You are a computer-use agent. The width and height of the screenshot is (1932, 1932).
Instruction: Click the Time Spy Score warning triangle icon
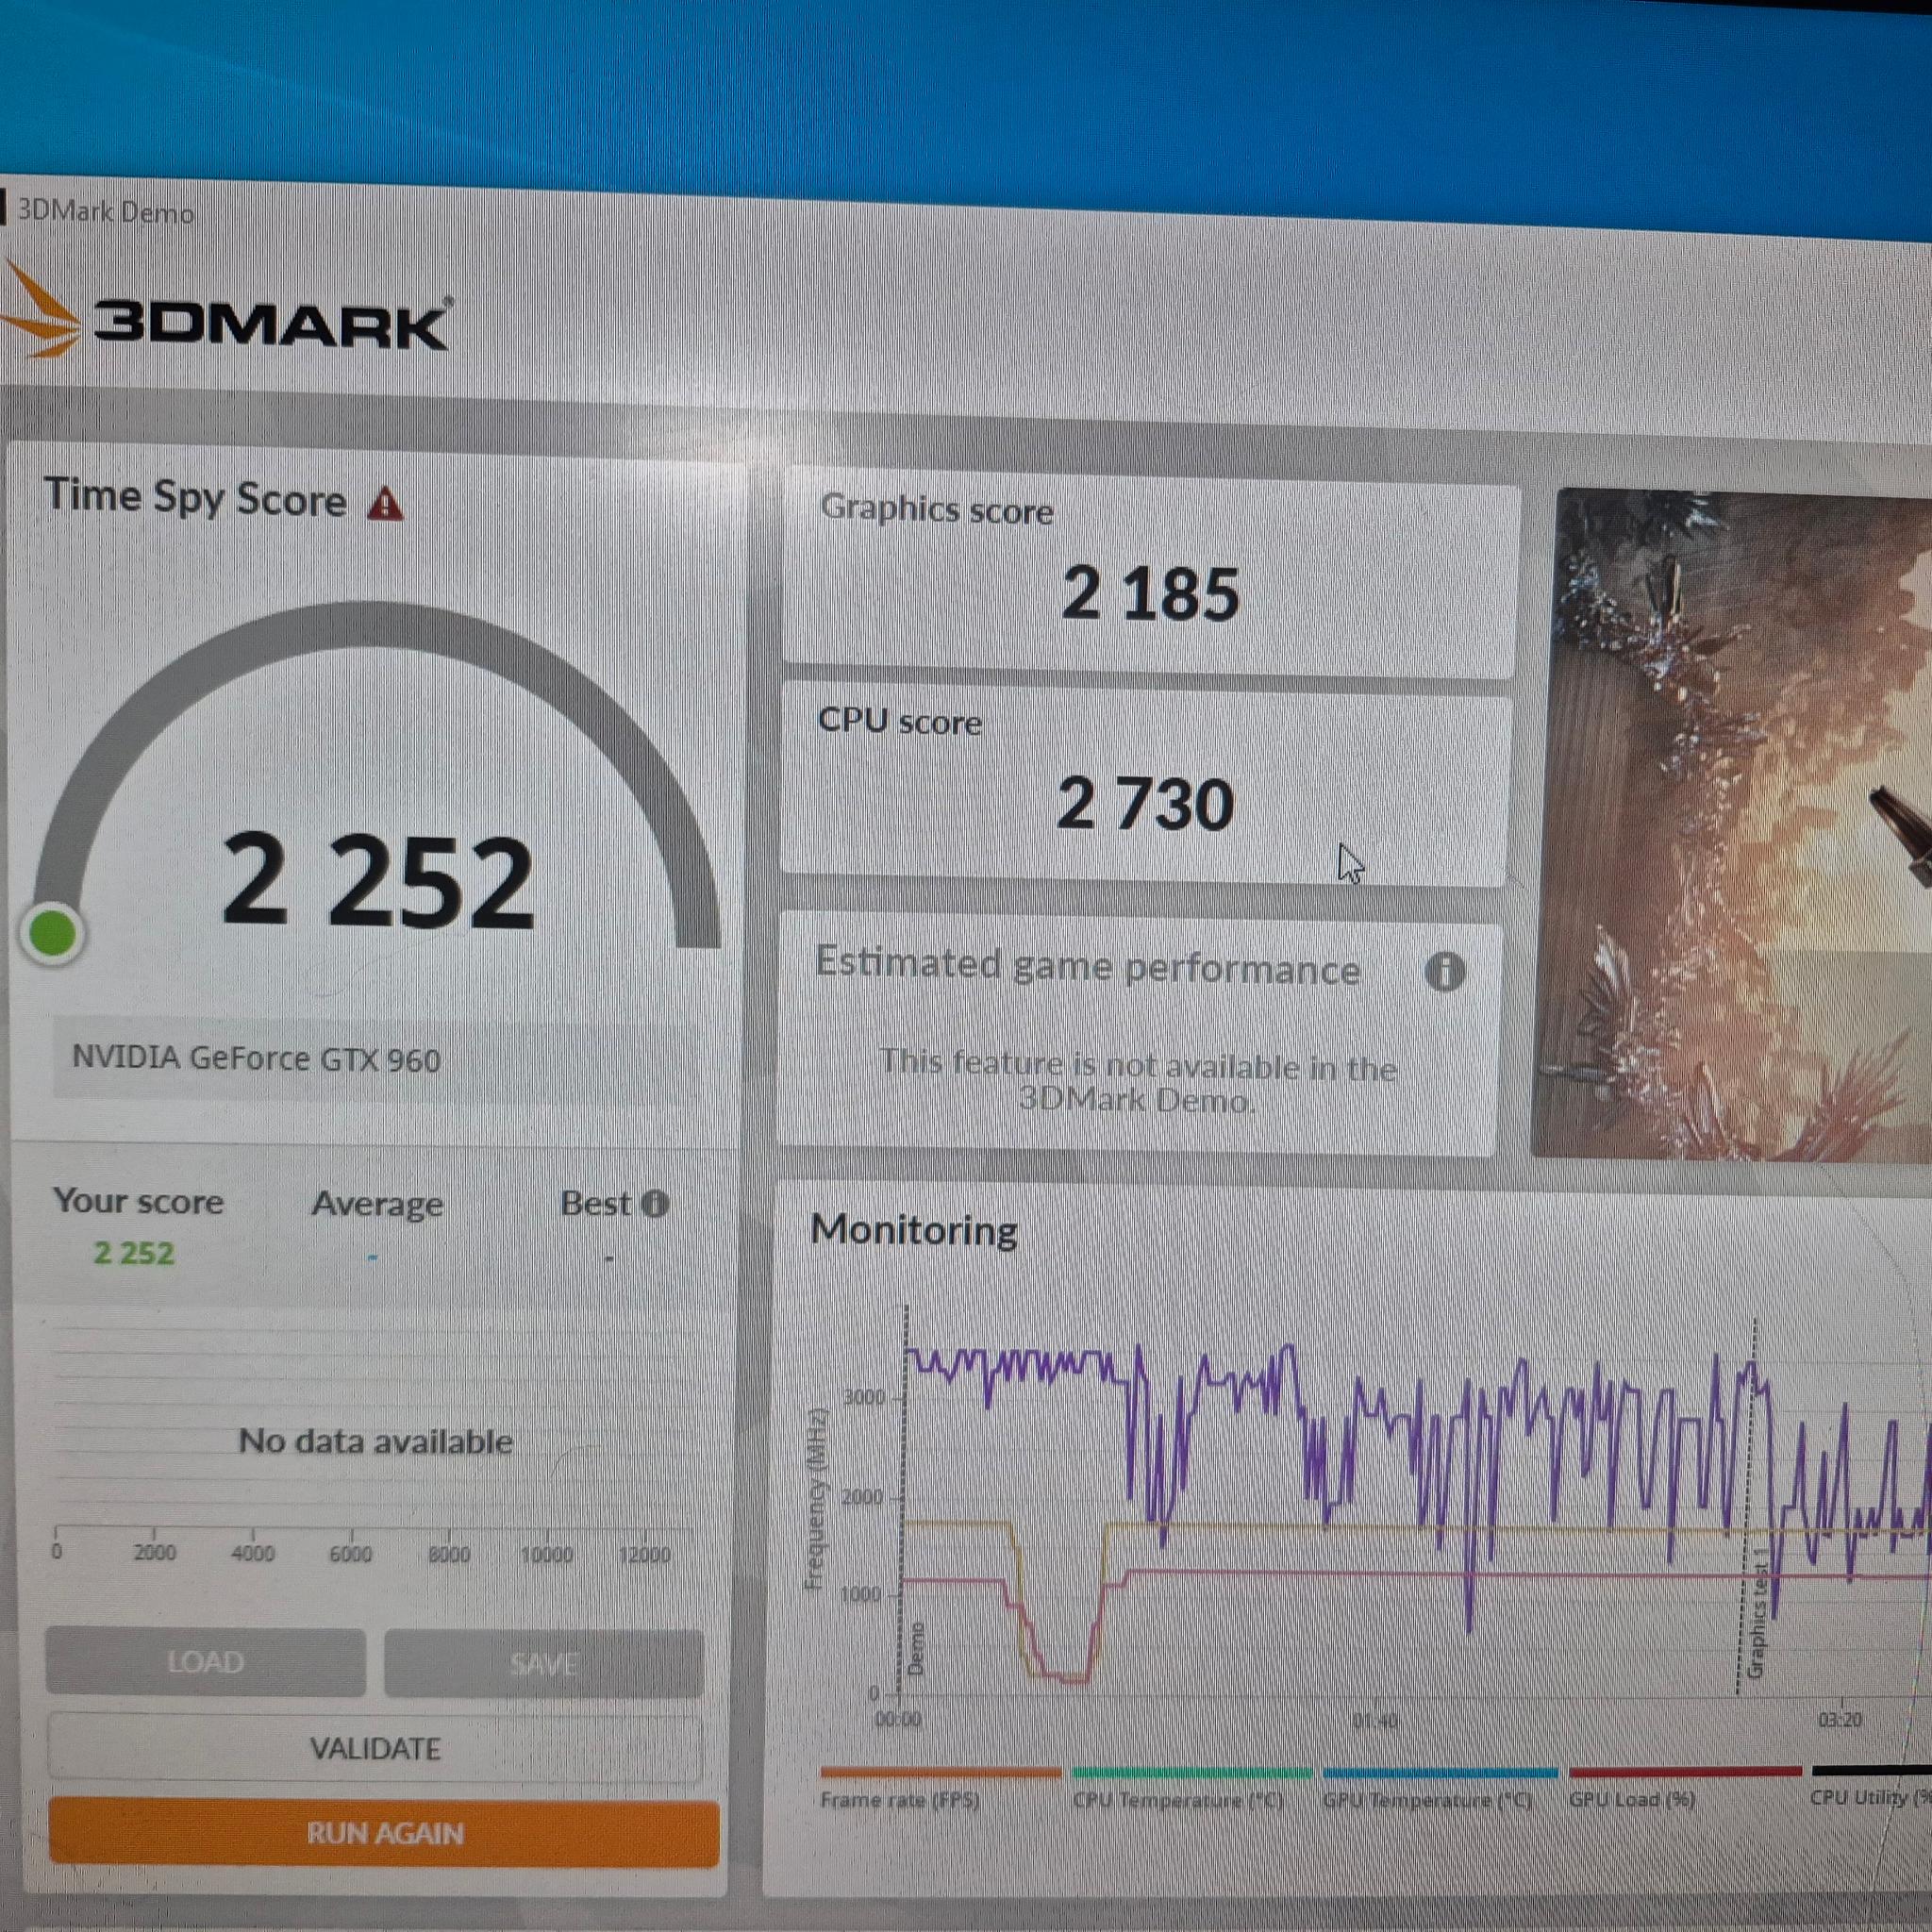[385, 504]
